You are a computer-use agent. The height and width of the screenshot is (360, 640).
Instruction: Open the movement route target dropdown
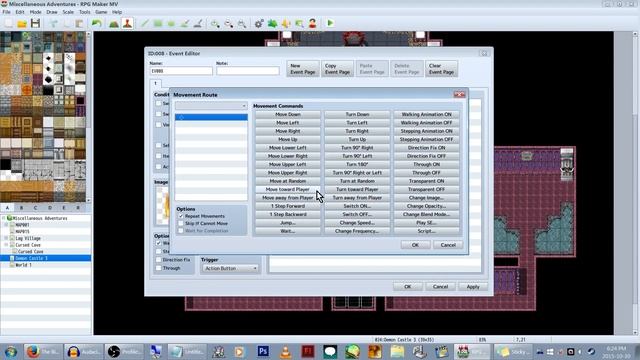211,106
